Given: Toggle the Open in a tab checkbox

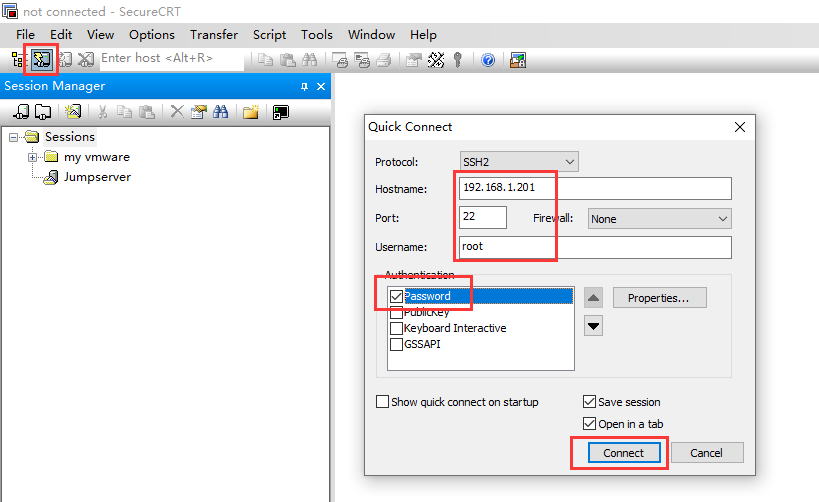Looking at the screenshot, I should (x=589, y=424).
